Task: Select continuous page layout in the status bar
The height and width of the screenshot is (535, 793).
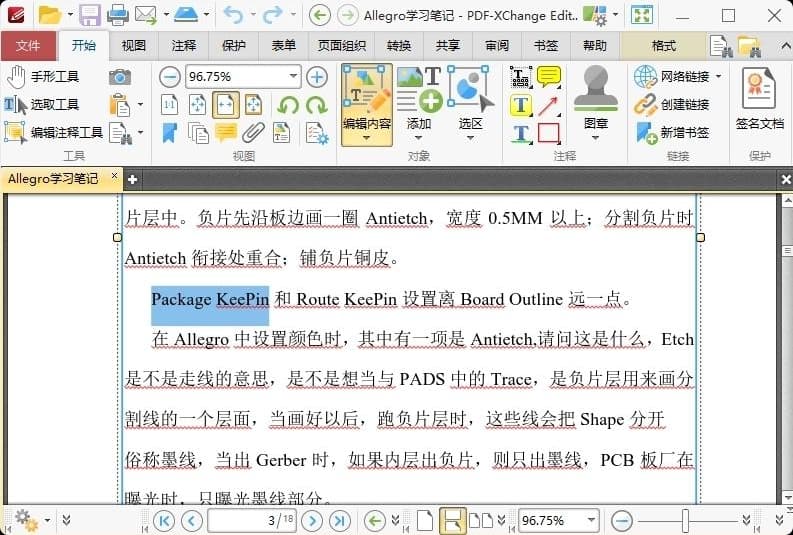Action: click(x=452, y=520)
